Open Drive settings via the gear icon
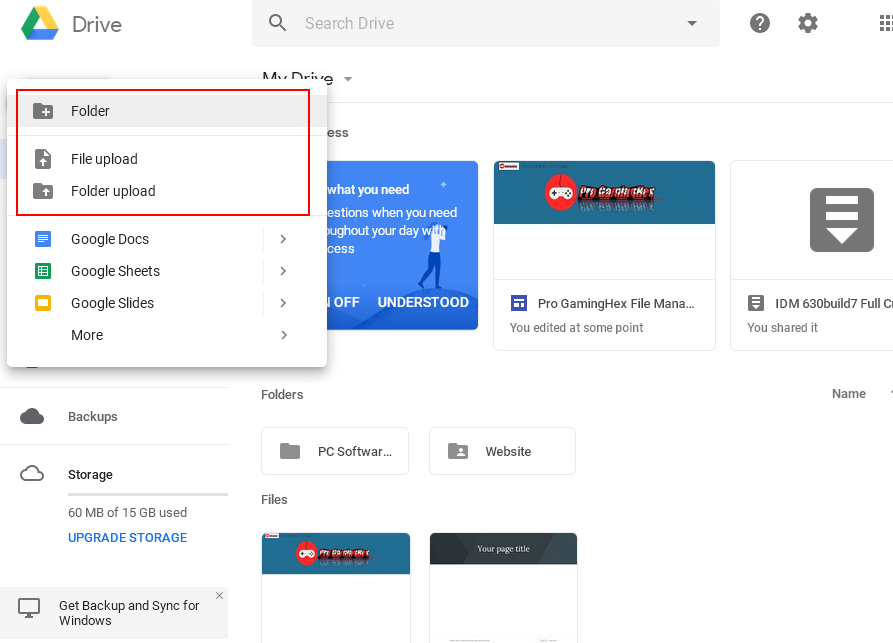This screenshot has height=643, width=893. (x=808, y=22)
